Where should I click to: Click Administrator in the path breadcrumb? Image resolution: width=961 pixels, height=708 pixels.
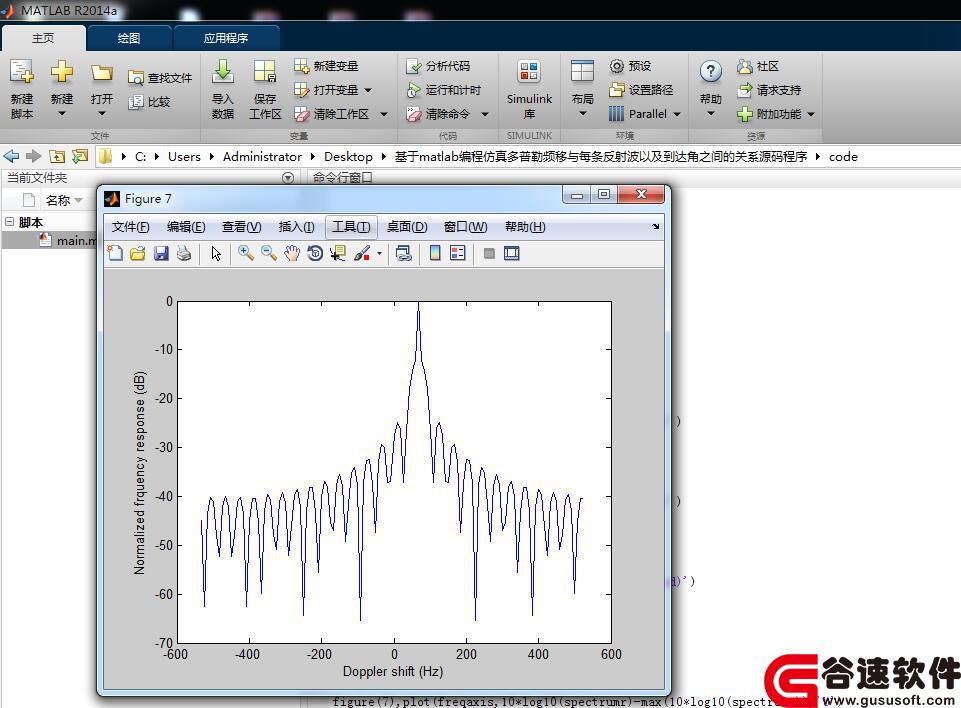tap(262, 156)
